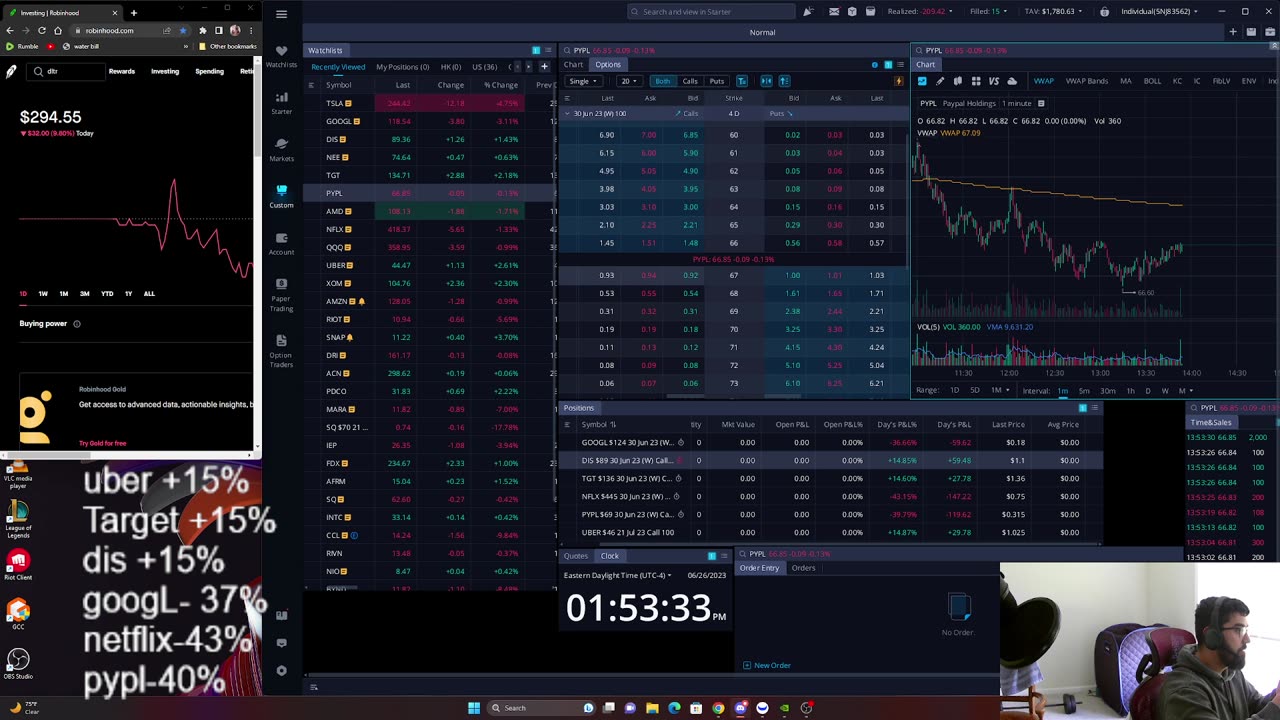Screen dimensions: 1280x720
Task: Show only Calls in options chain
Action: 689,81
